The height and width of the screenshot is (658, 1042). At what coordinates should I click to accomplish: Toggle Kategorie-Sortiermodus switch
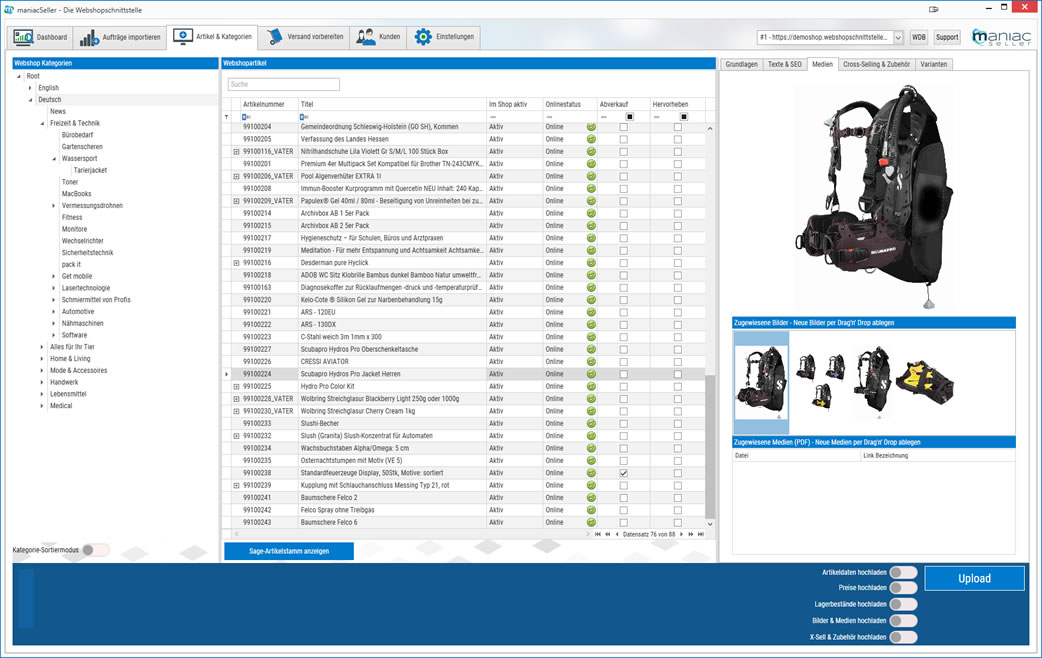[x=96, y=550]
